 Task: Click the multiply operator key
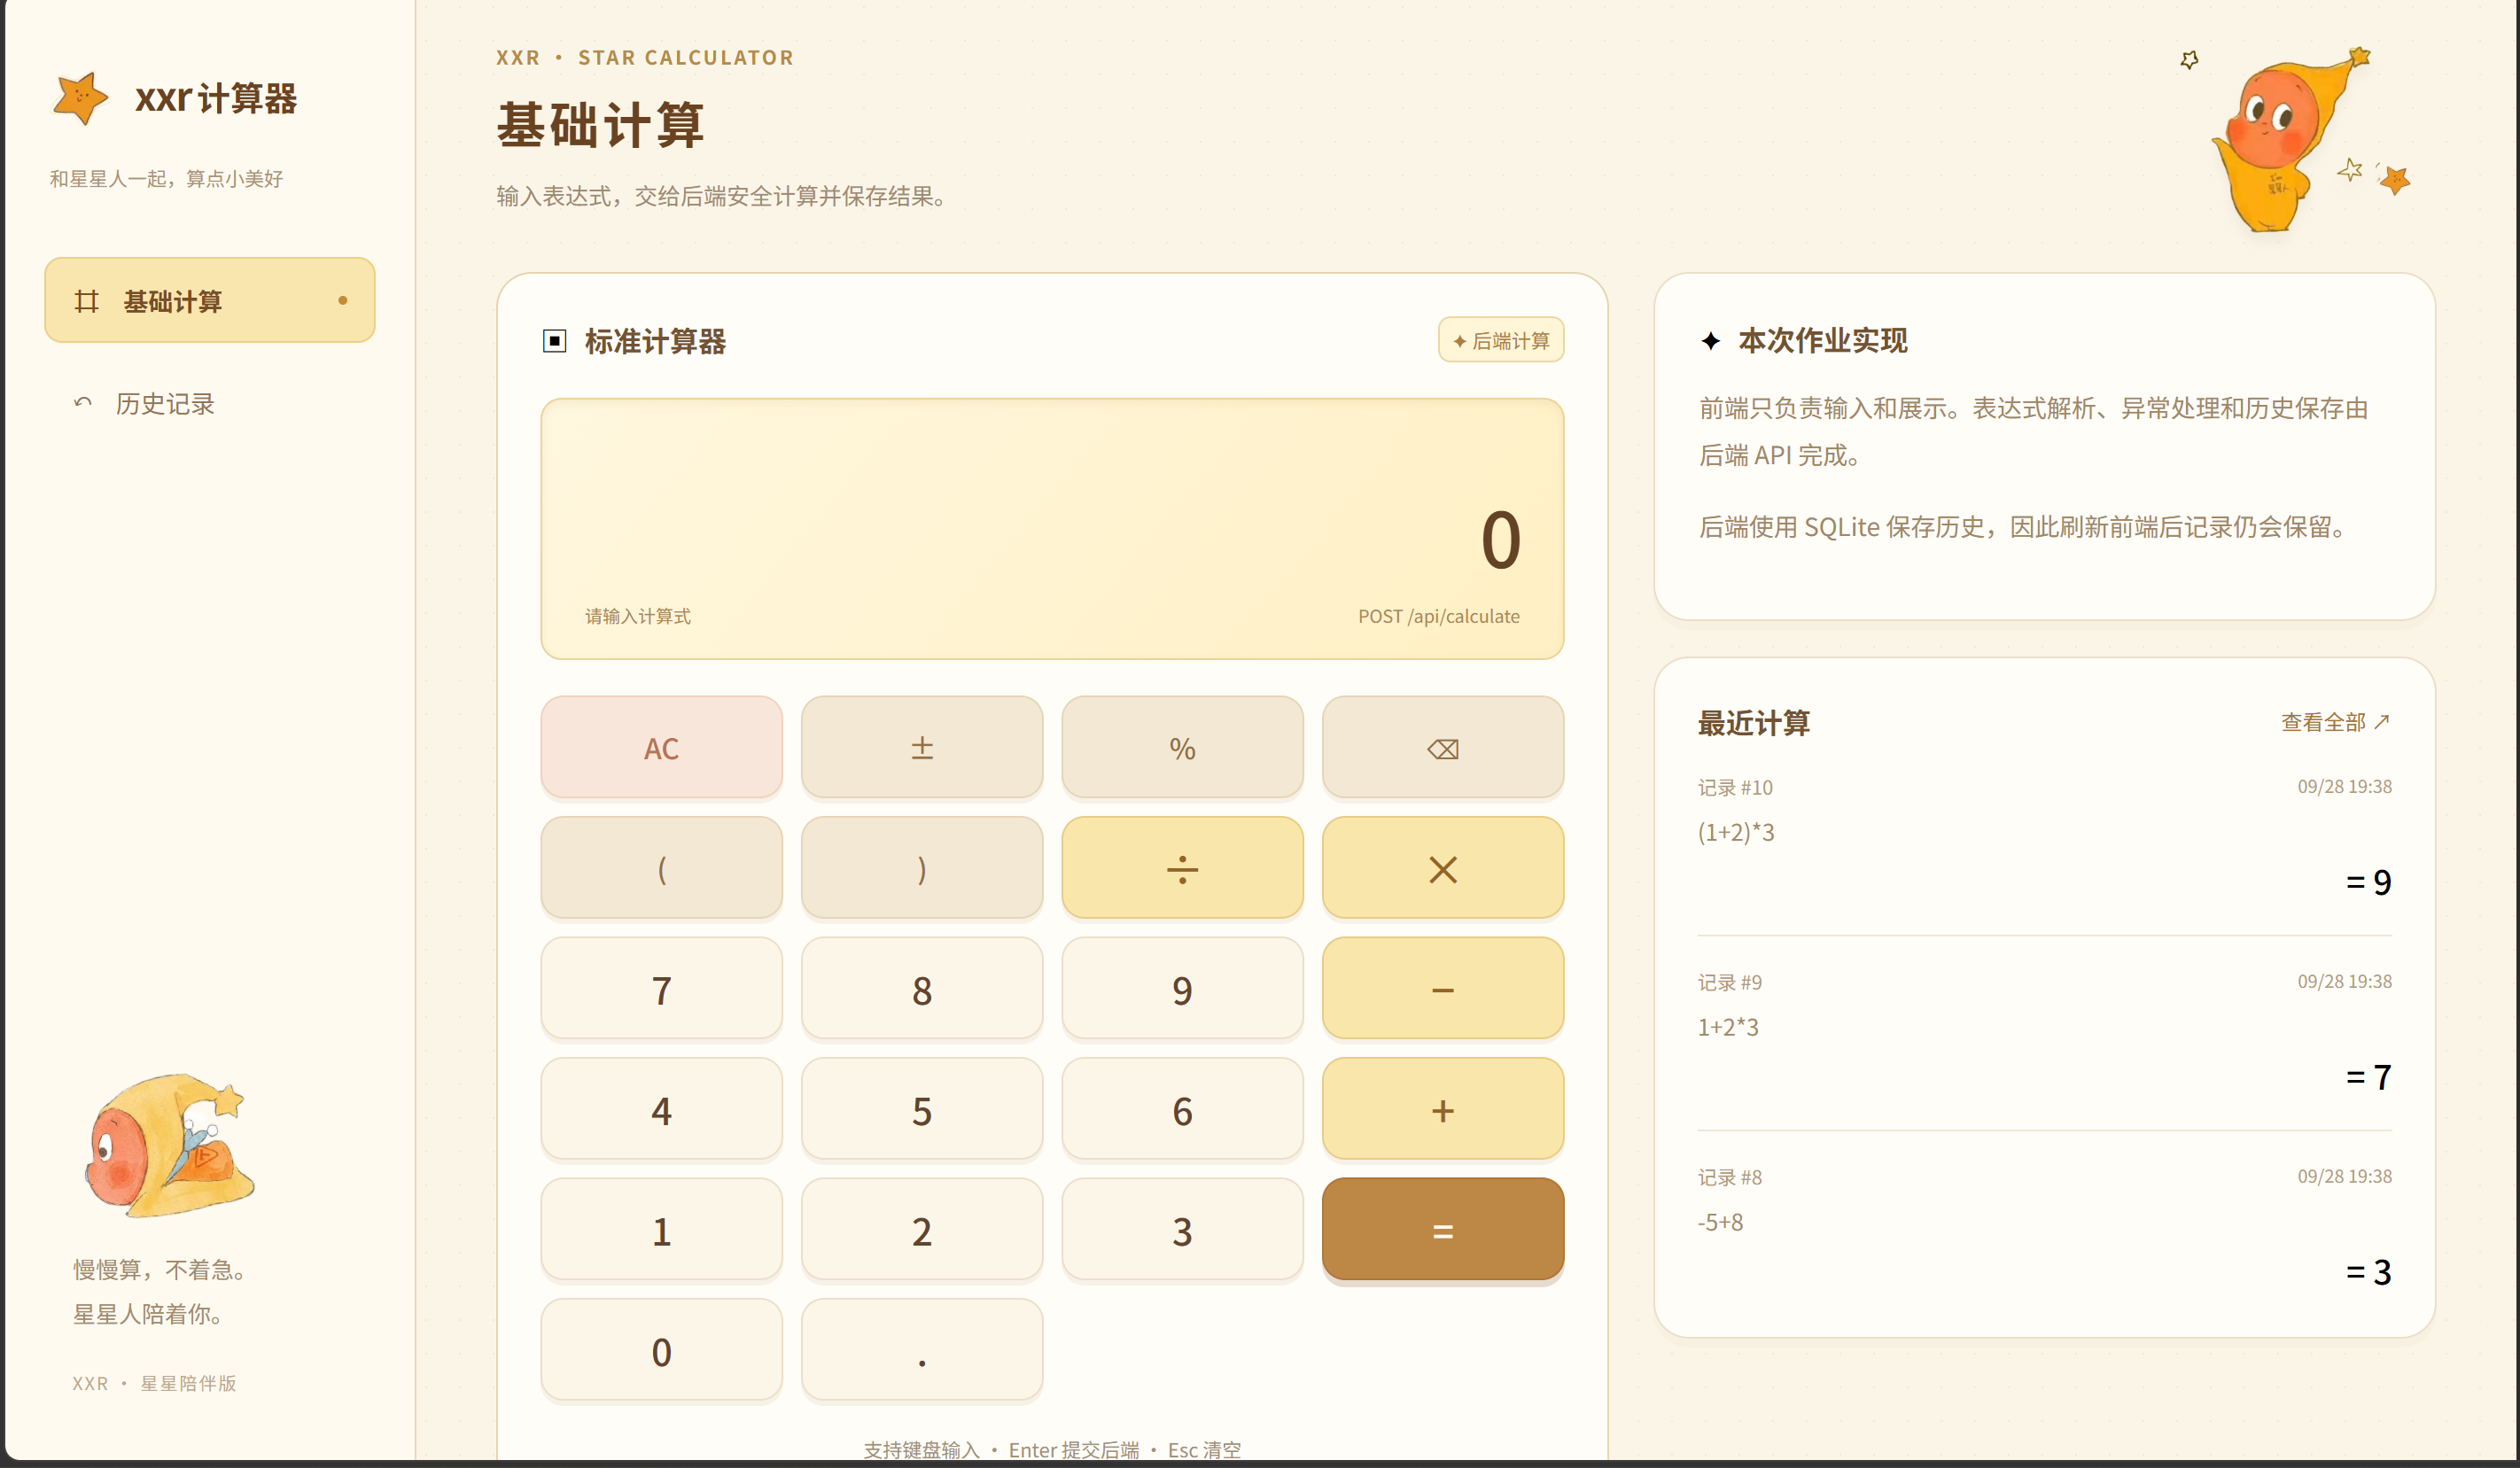pos(1442,868)
